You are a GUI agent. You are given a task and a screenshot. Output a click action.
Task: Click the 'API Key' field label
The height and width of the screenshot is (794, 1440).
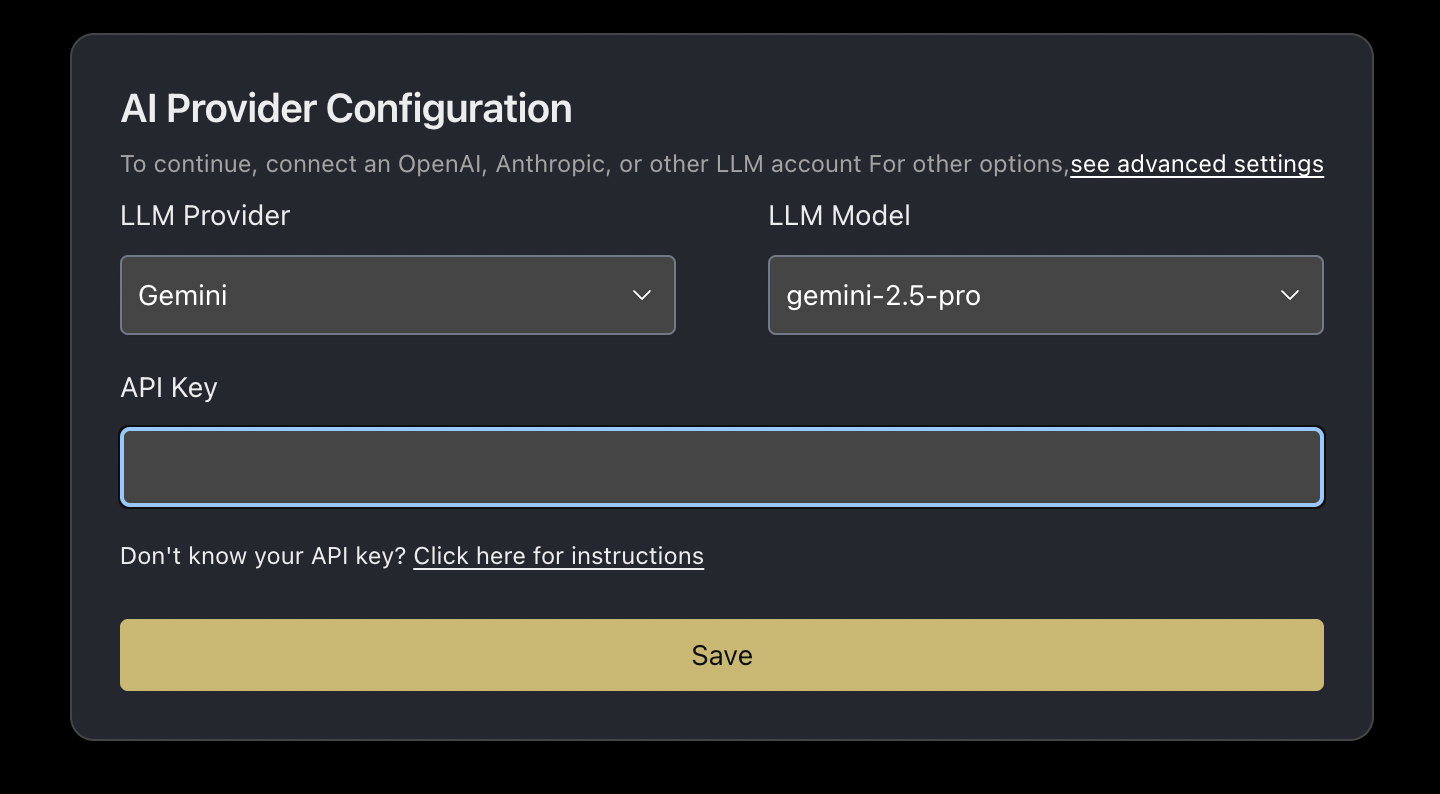point(169,388)
